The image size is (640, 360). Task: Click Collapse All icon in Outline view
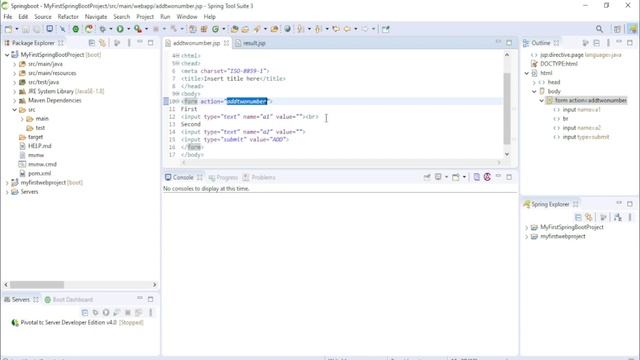tap(596, 43)
